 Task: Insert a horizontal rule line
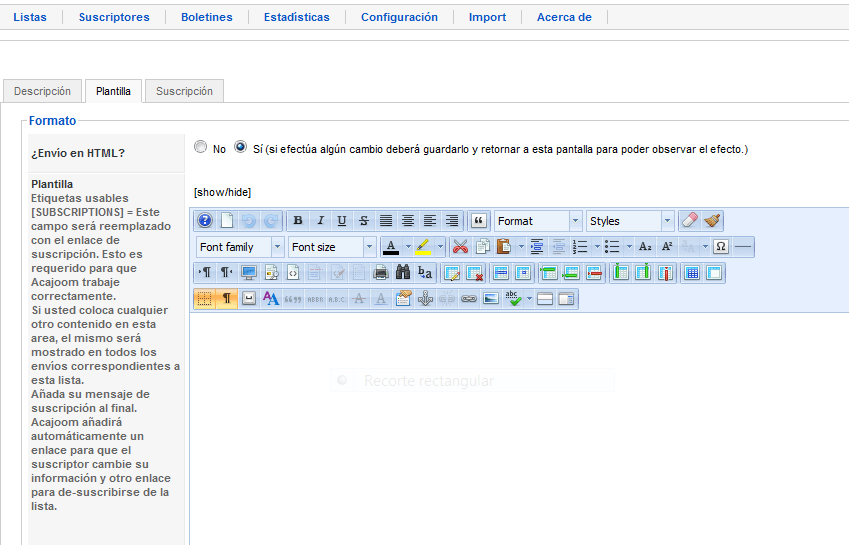pos(743,247)
